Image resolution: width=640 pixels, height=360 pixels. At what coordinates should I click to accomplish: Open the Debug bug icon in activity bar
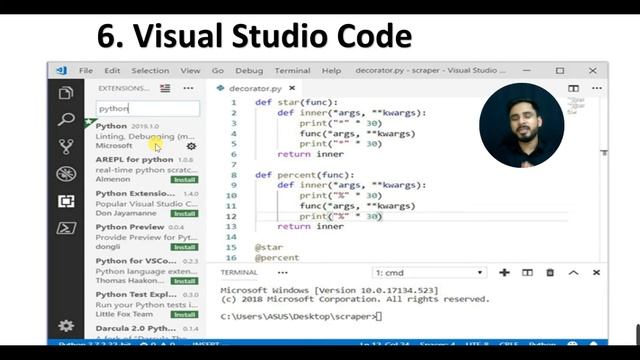[x=66, y=174]
